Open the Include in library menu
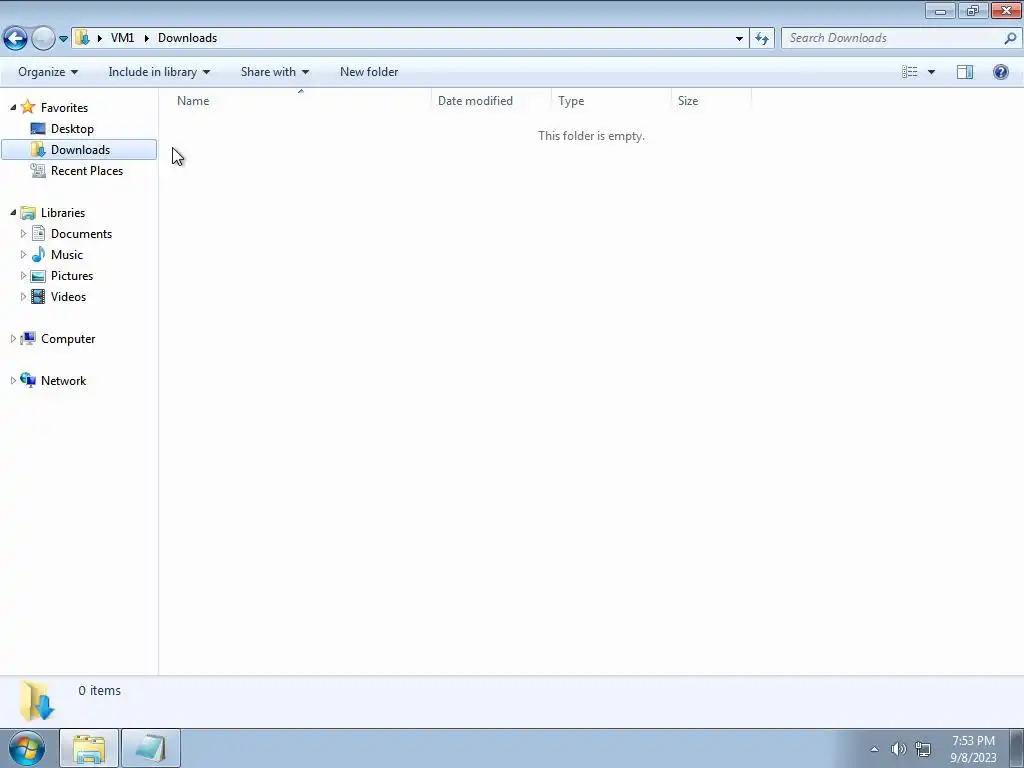Image resolution: width=1024 pixels, height=768 pixels. [x=159, y=72]
